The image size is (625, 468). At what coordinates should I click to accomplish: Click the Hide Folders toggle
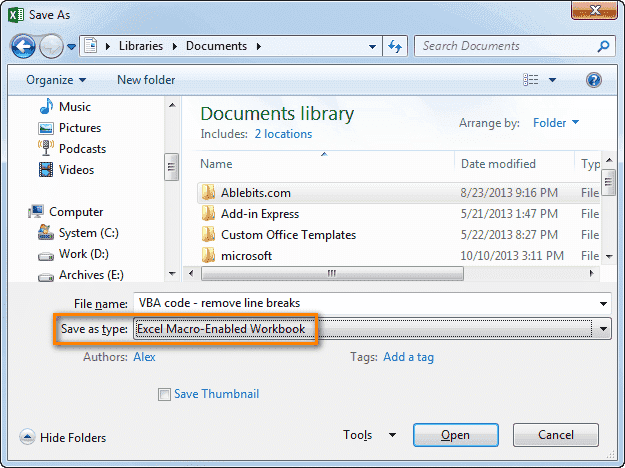click(x=63, y=437)
